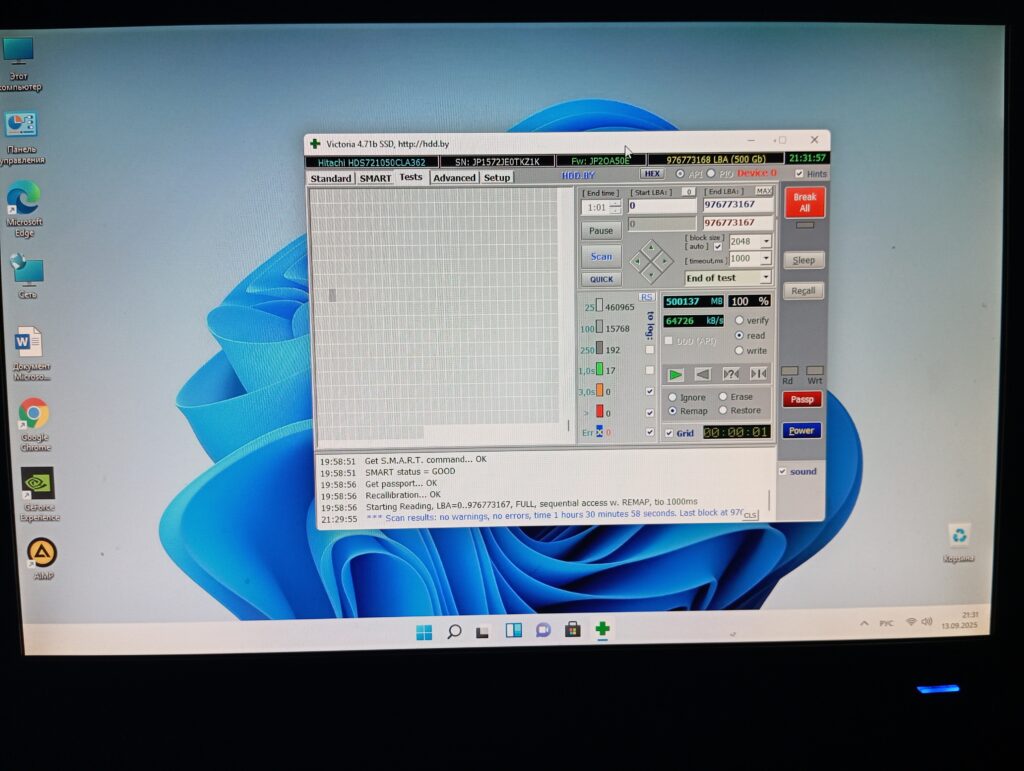This screenshot has height=771, width=1024.
Task: Toggle the sound checkbox
Action: coord(782,471)
